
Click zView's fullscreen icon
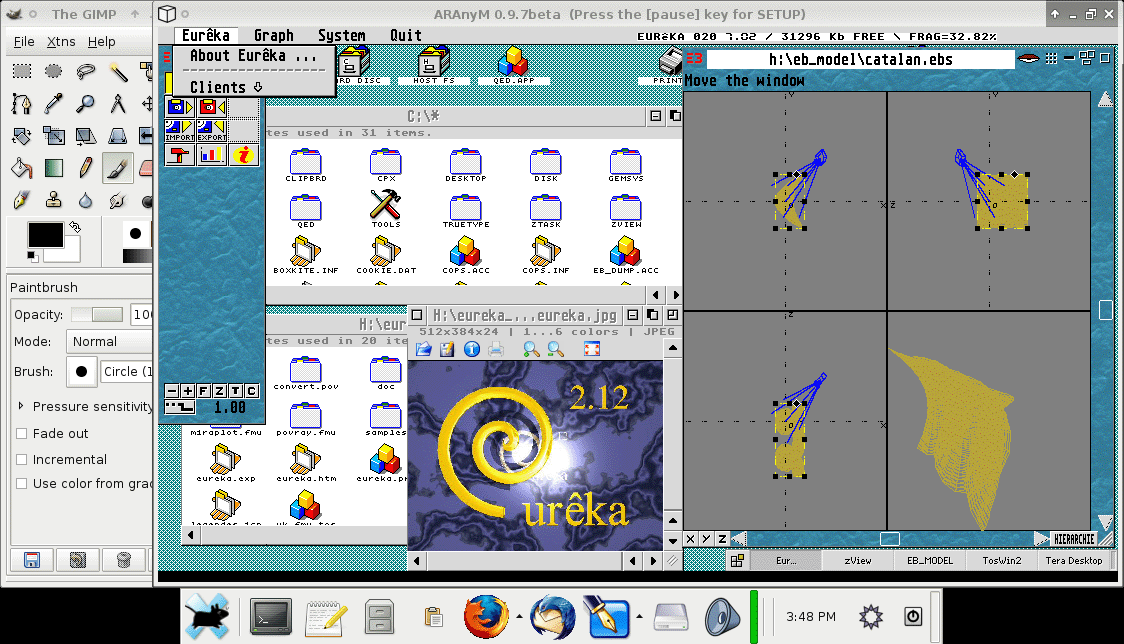[591, 349]
